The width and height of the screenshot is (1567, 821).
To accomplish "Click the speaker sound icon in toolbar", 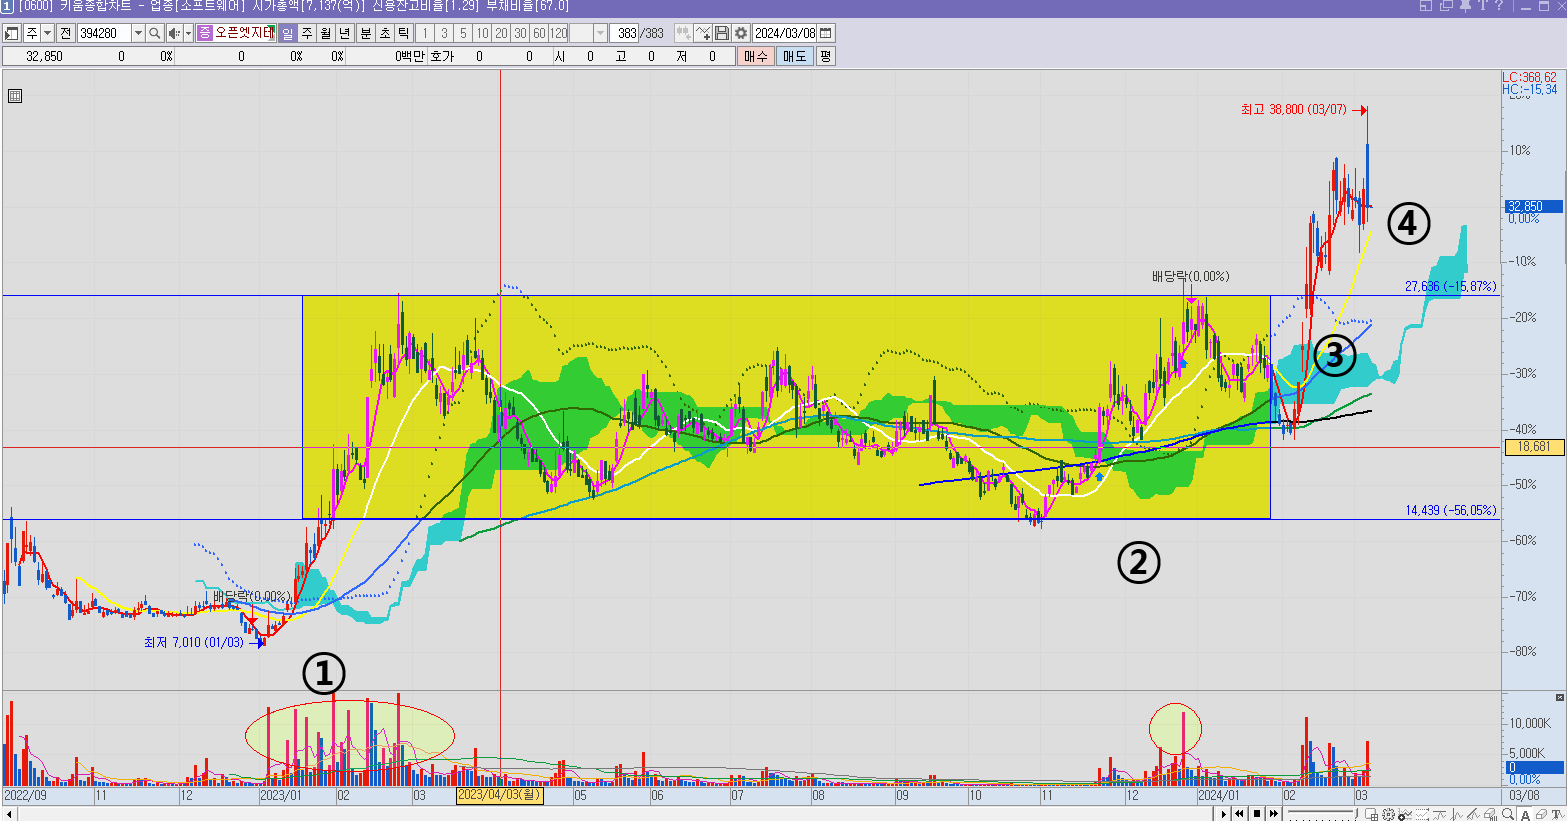I will click(175, 33).
